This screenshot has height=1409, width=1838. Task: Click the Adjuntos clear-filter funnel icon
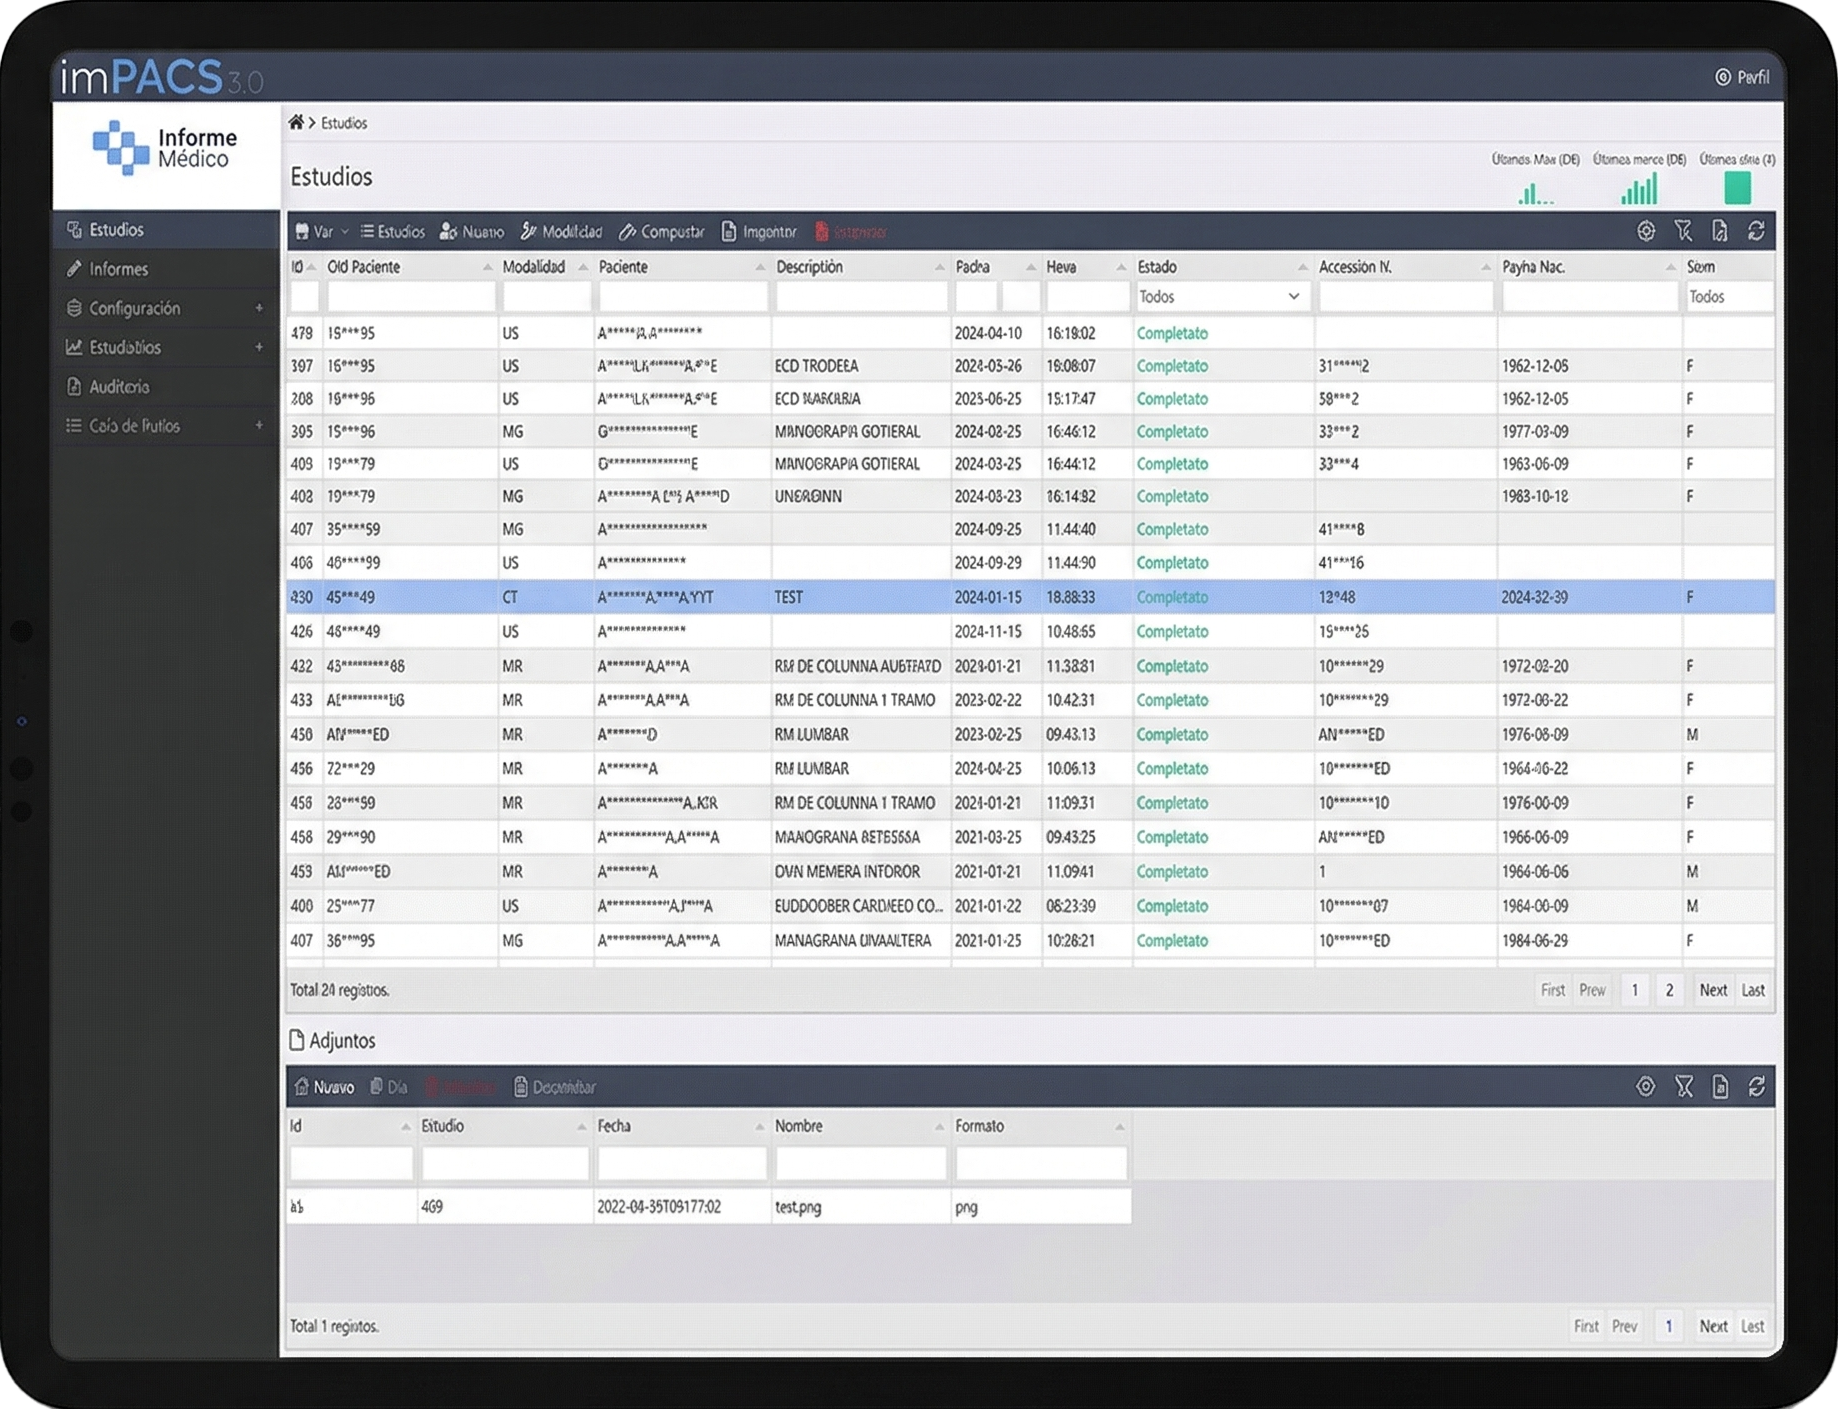coord(1684,1086)
